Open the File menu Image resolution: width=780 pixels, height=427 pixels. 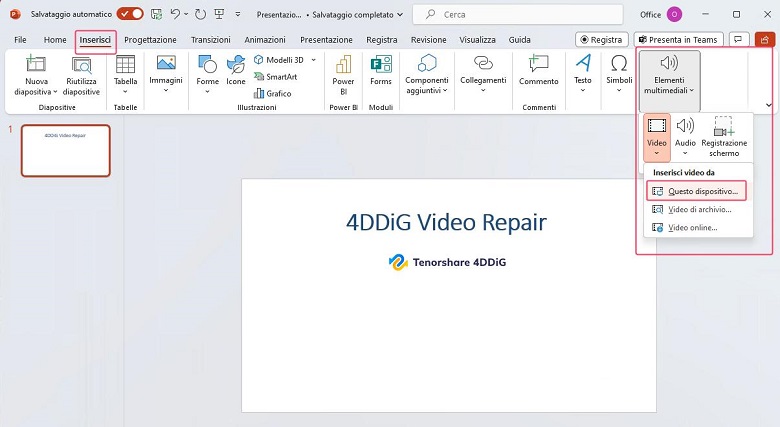[x=20, y=40]
